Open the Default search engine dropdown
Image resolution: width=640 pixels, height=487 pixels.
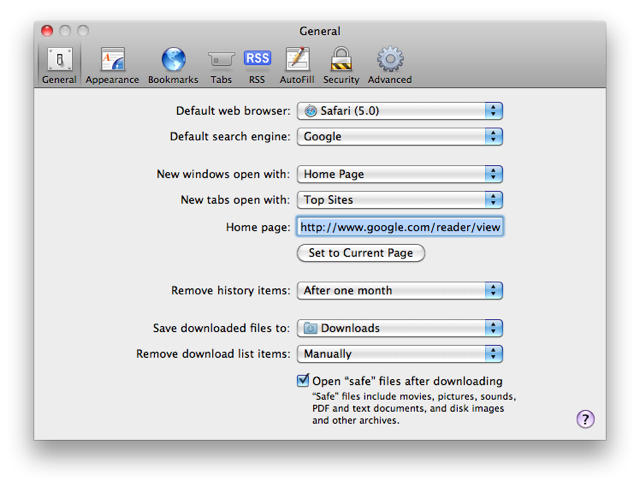399,136
